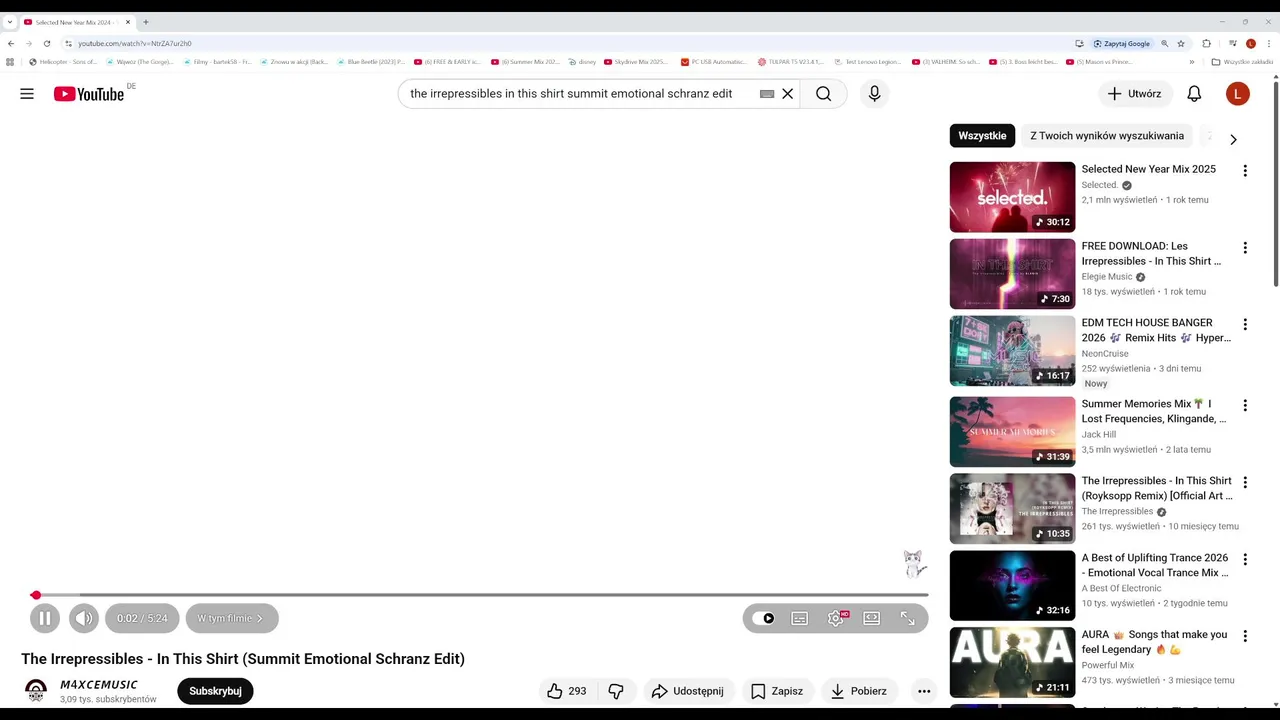Bookmark this page with the star
Image resolution: width=1280 pixels, height=720 pixels.
[1181, 44]
